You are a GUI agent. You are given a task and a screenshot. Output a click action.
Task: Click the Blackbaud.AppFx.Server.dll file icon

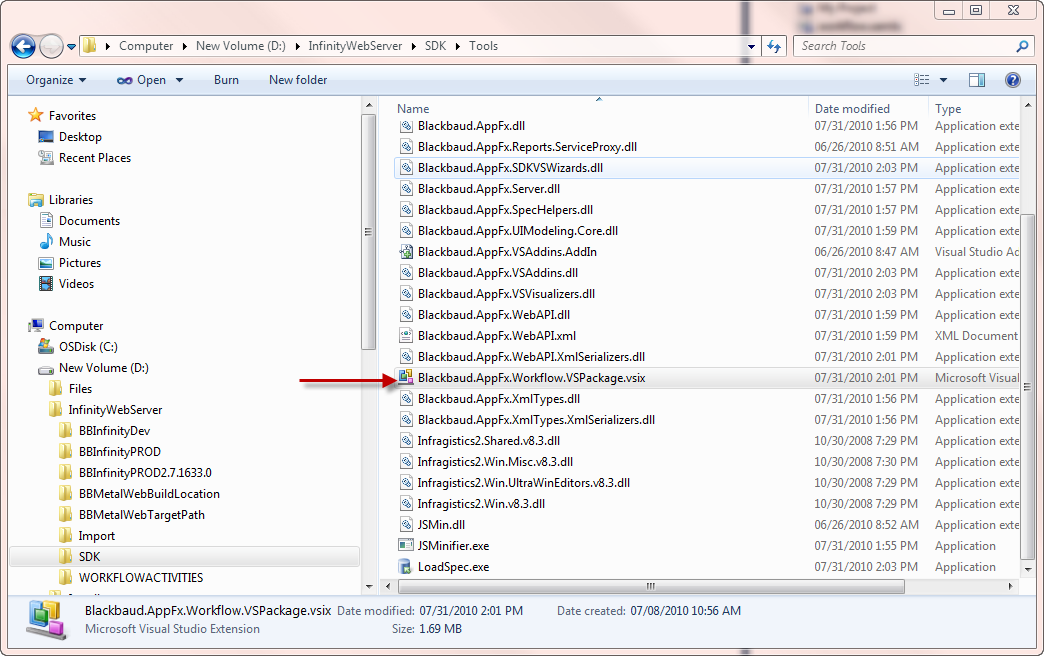point(405,189)
